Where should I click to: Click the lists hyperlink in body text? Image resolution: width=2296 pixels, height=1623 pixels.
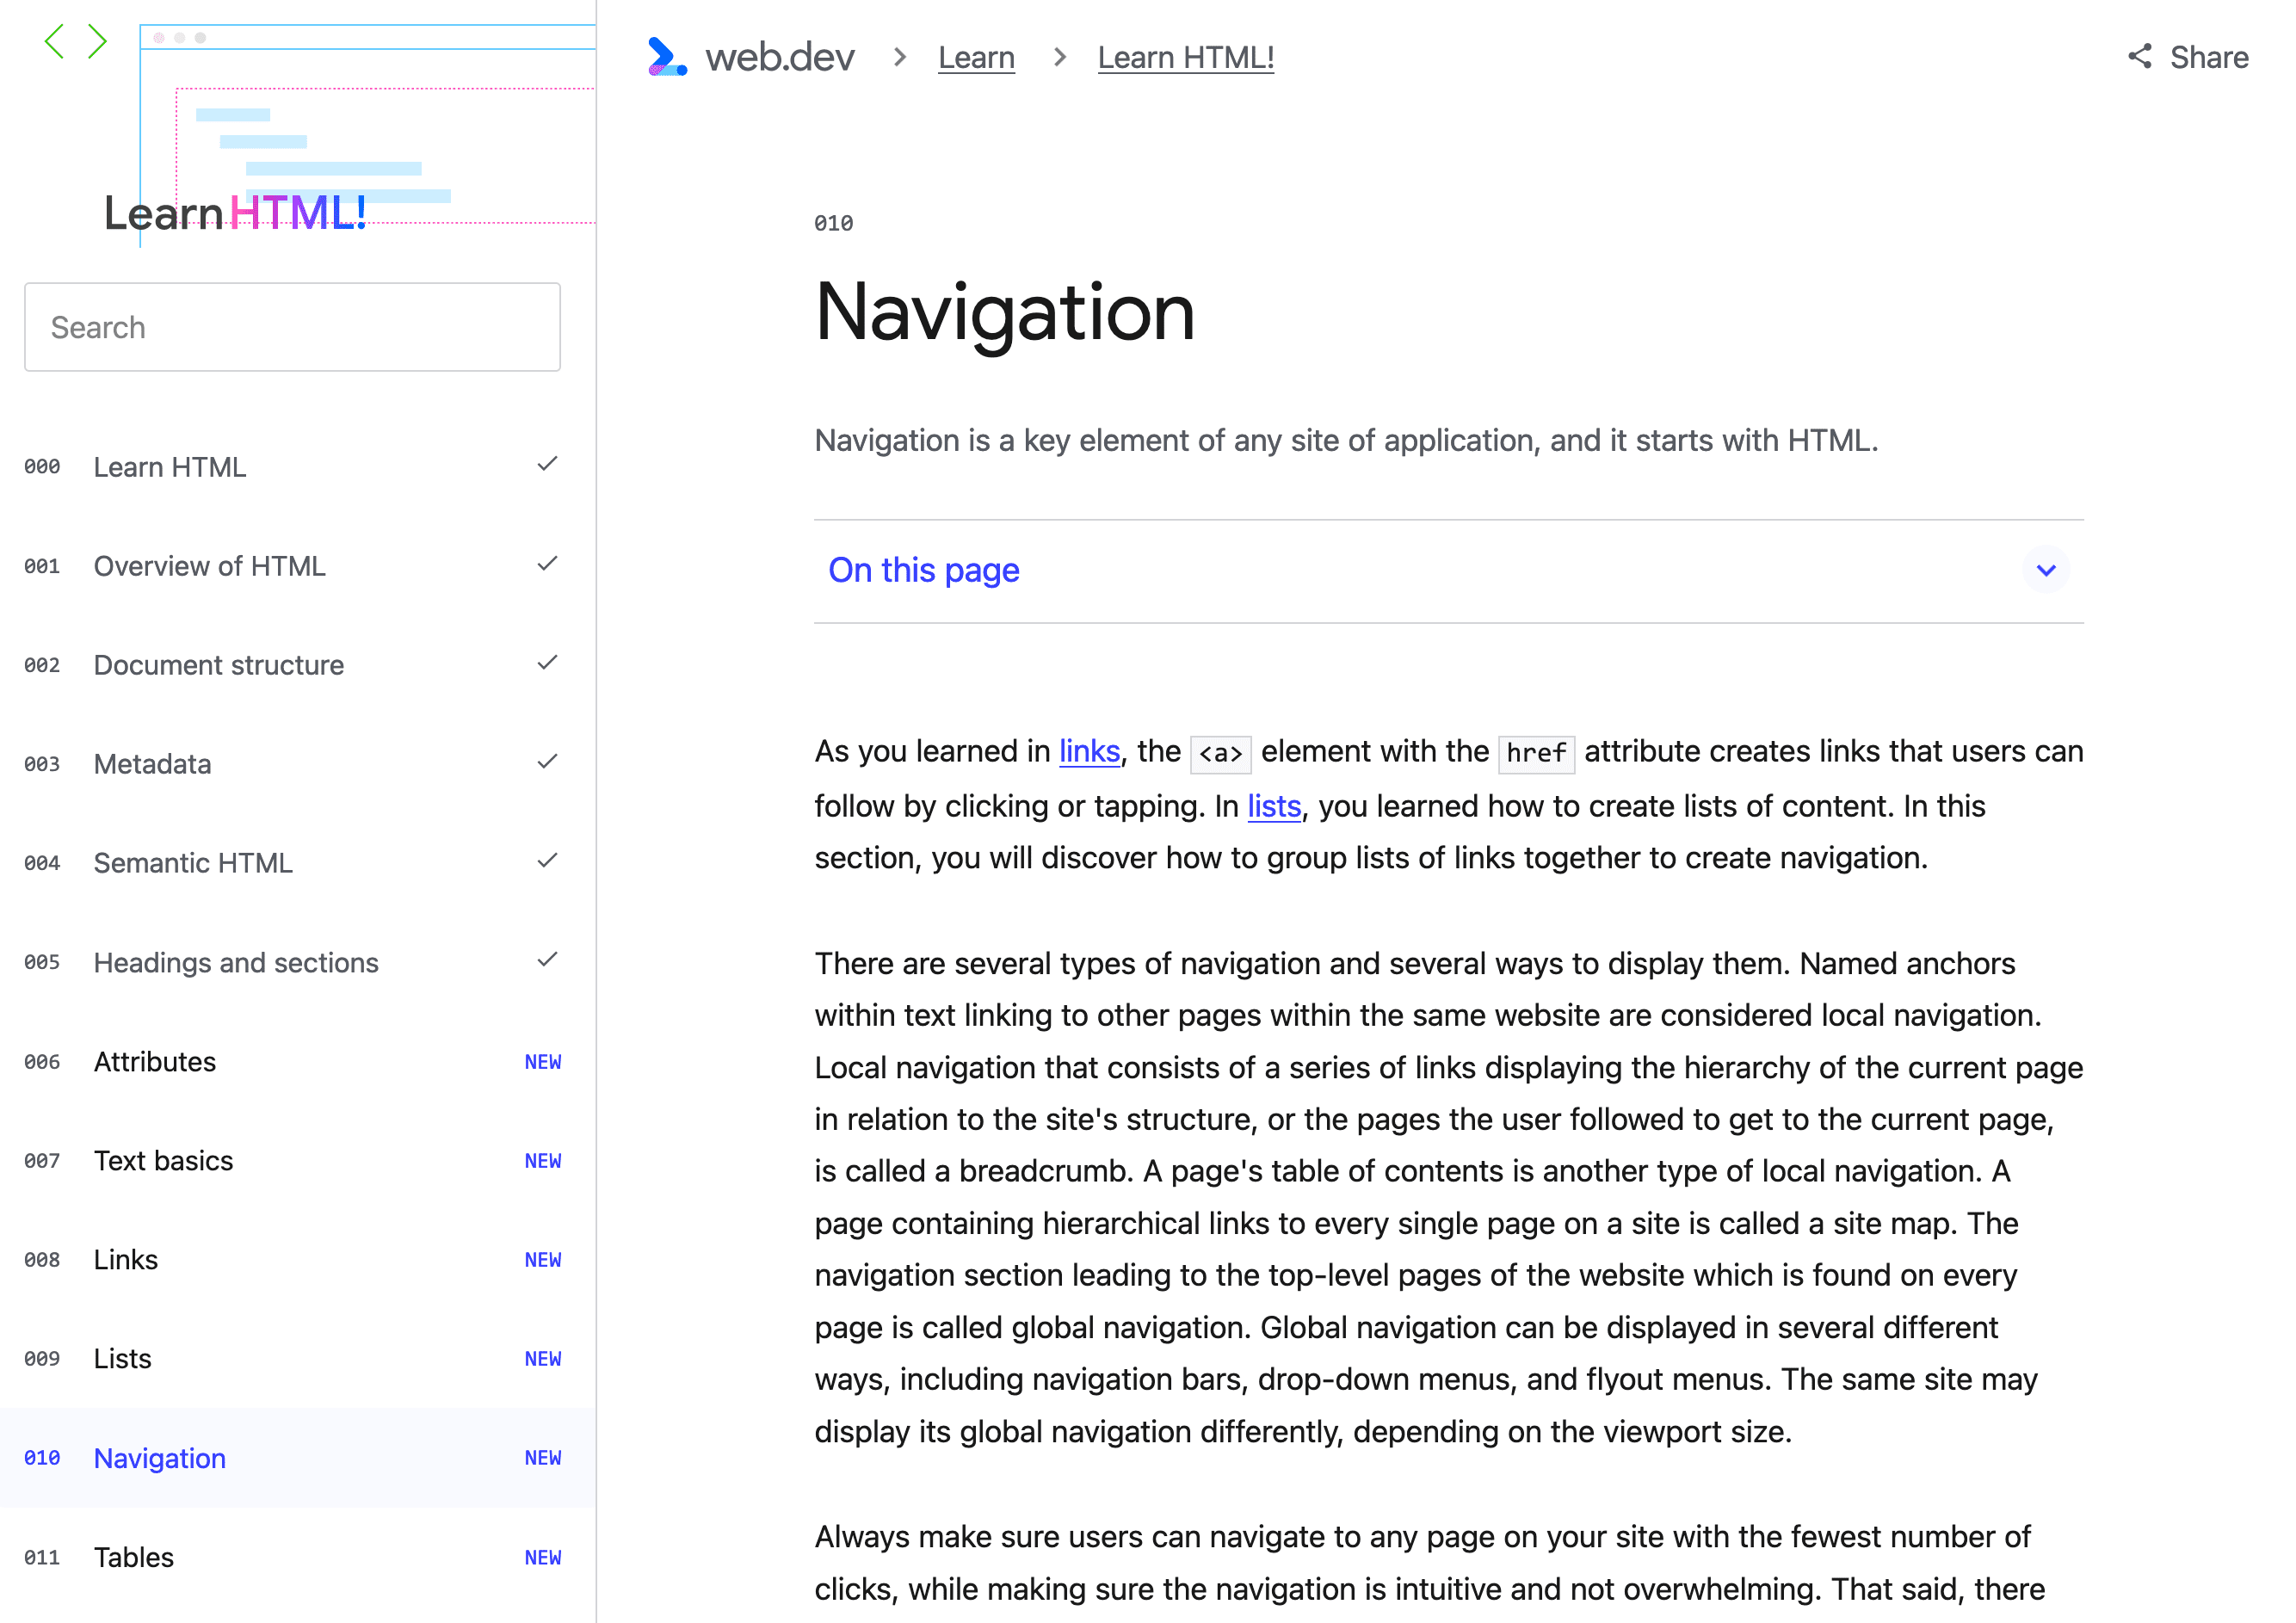[x=1274, y=806]
